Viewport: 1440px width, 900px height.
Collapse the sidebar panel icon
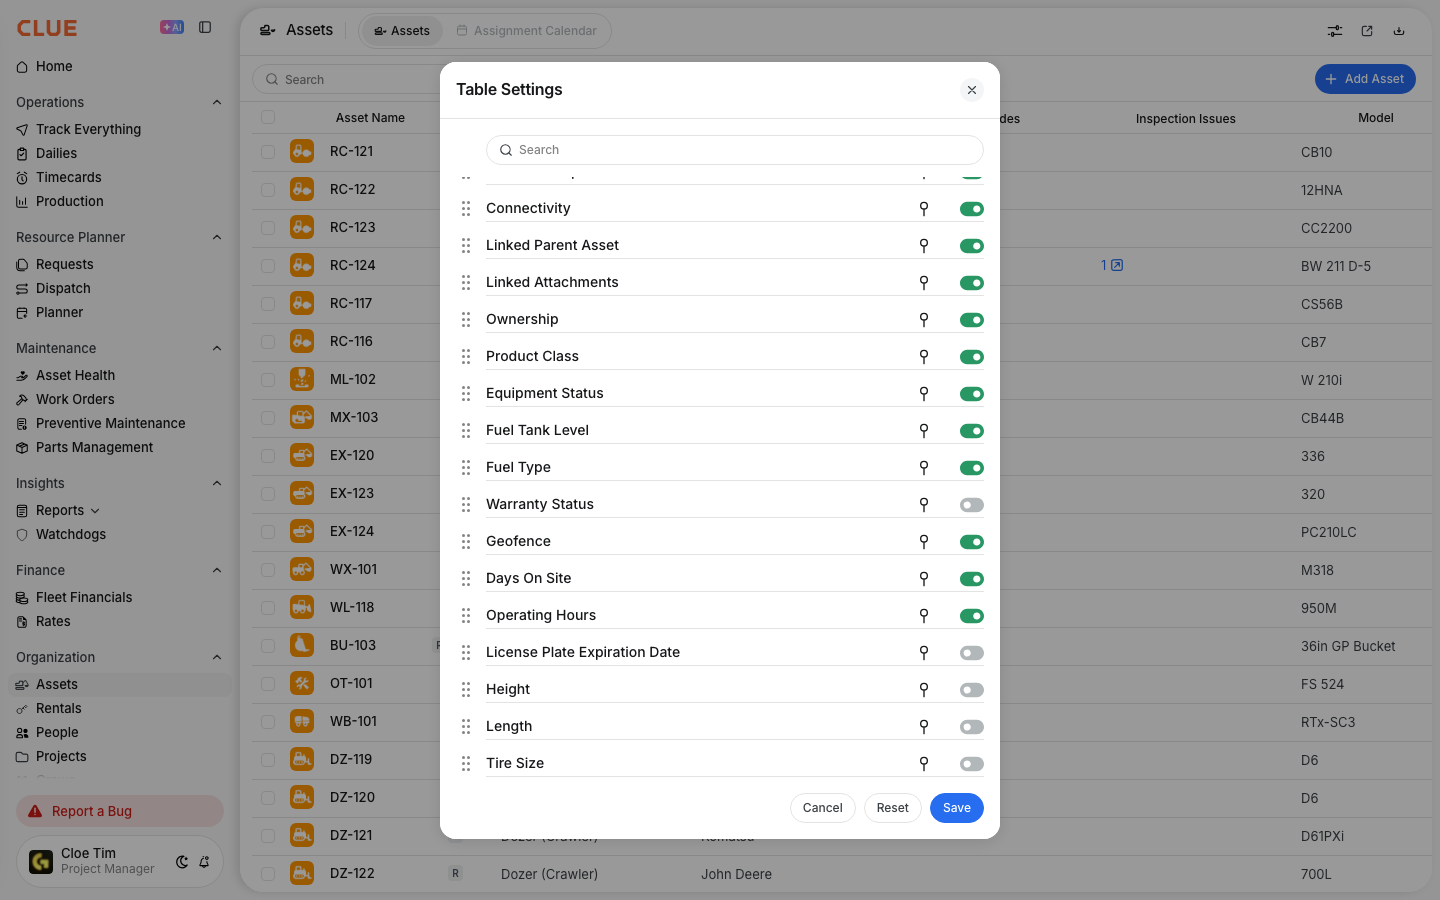(205, 28)
